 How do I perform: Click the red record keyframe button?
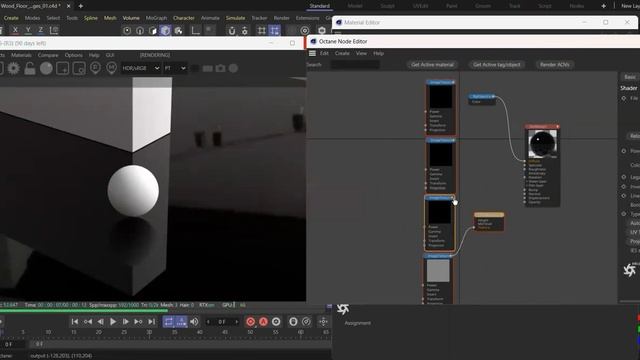coord(251,322)
